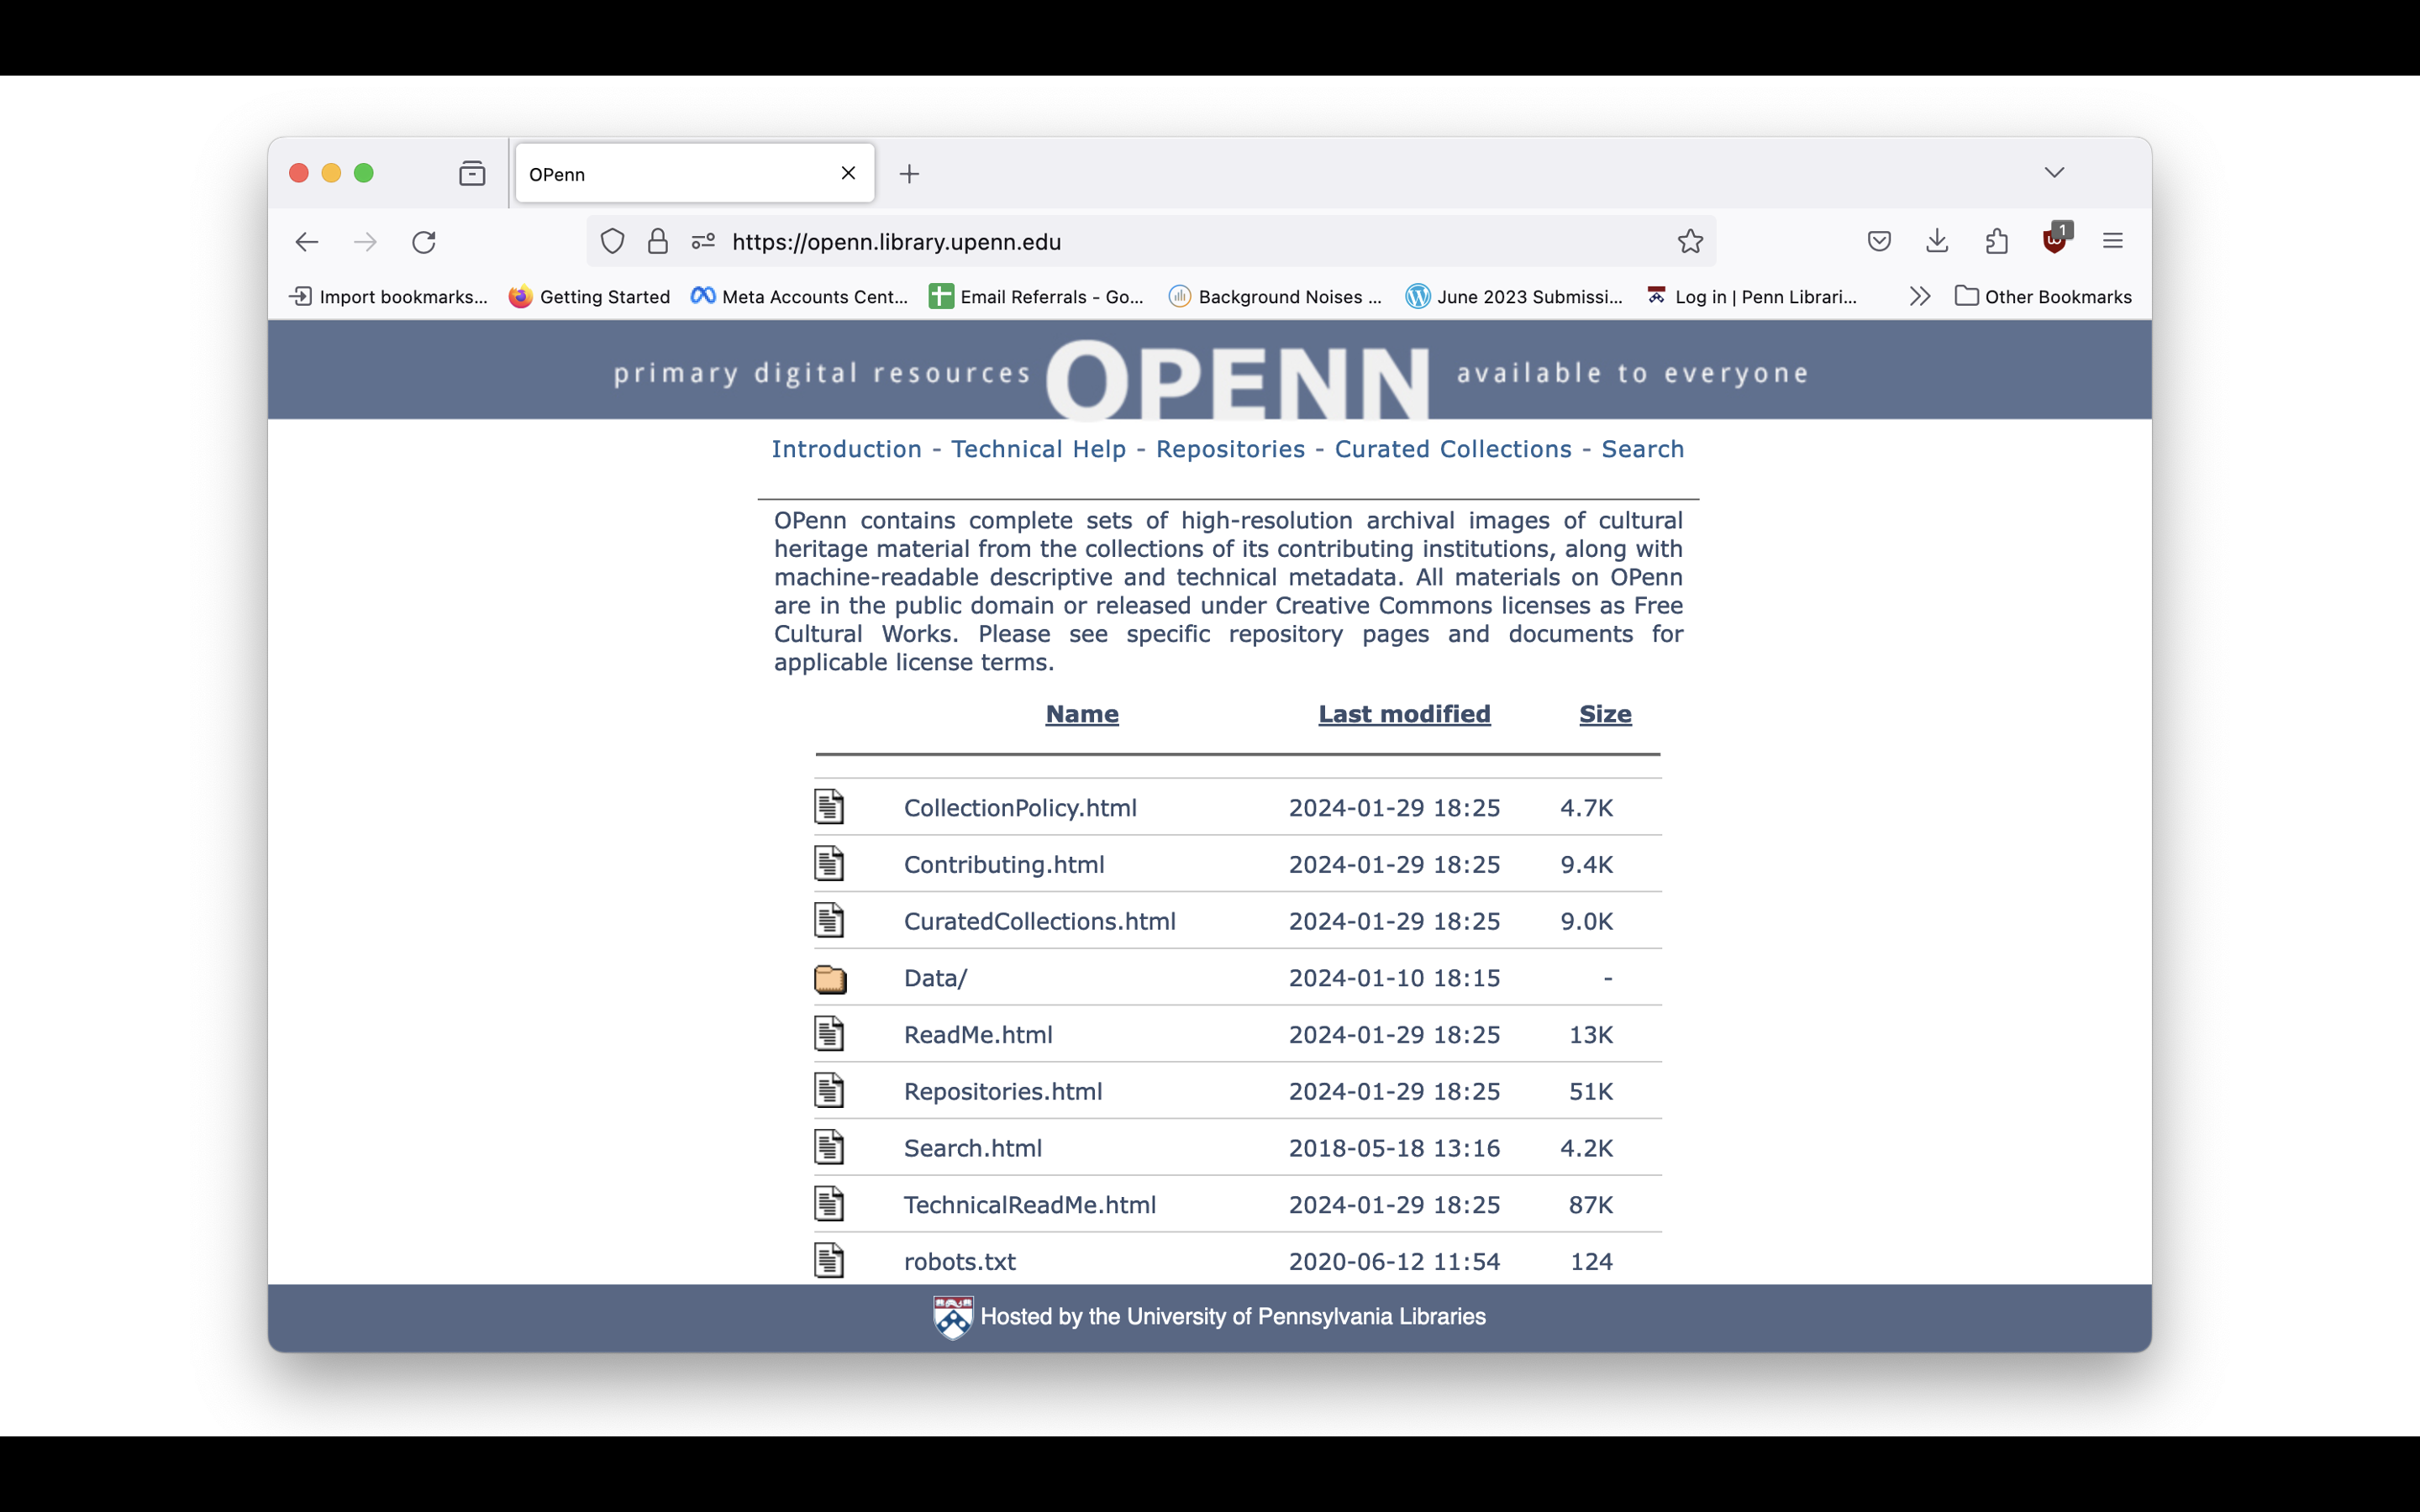The width and height of the screenshot is (2420, 1512).
Task: Select the 51K size of Repositories.html
Action: [x=1591, y=1091]
